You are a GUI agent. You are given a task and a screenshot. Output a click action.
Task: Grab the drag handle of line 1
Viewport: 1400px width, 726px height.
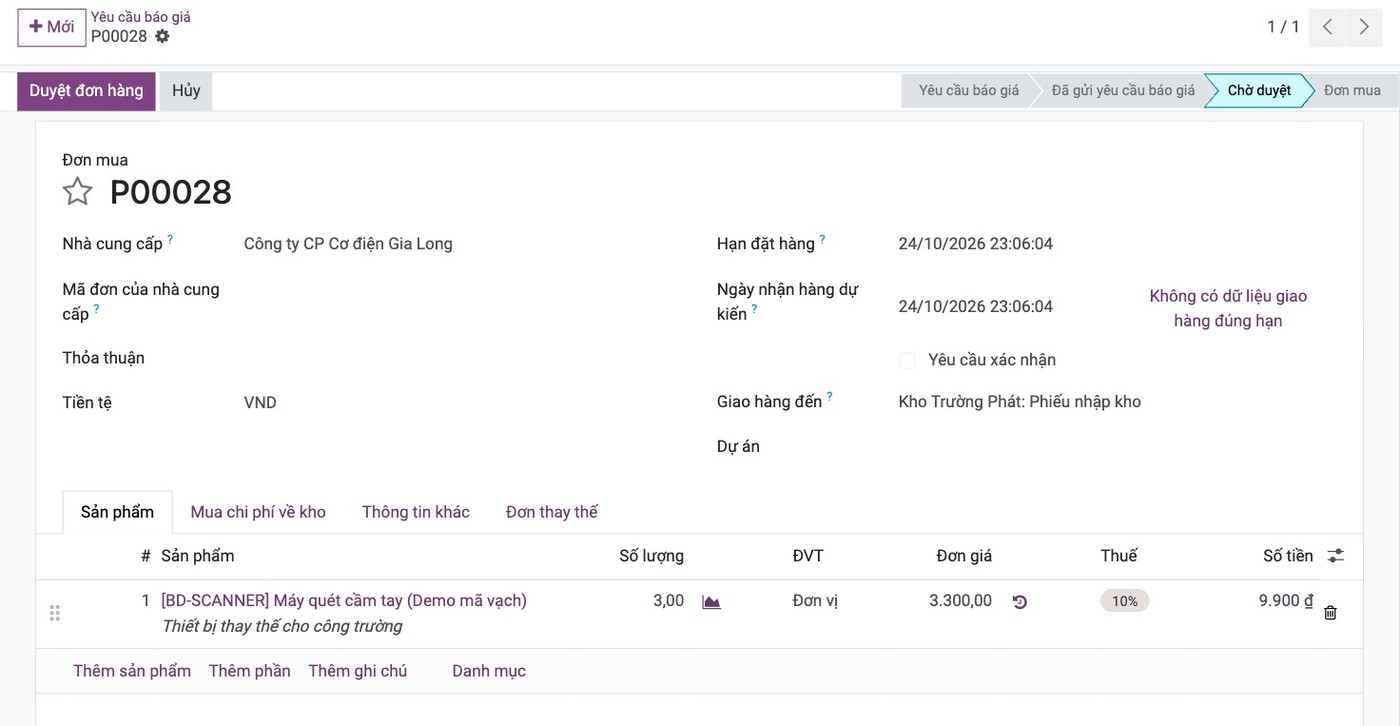[55, 613]
